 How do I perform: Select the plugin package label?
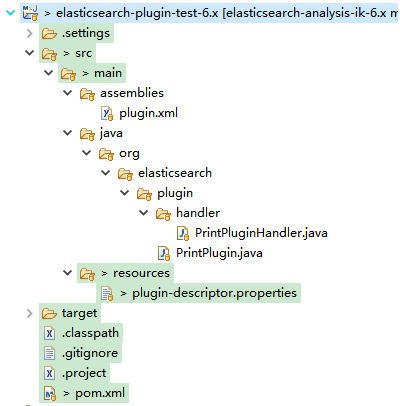(x=175, y=193)
